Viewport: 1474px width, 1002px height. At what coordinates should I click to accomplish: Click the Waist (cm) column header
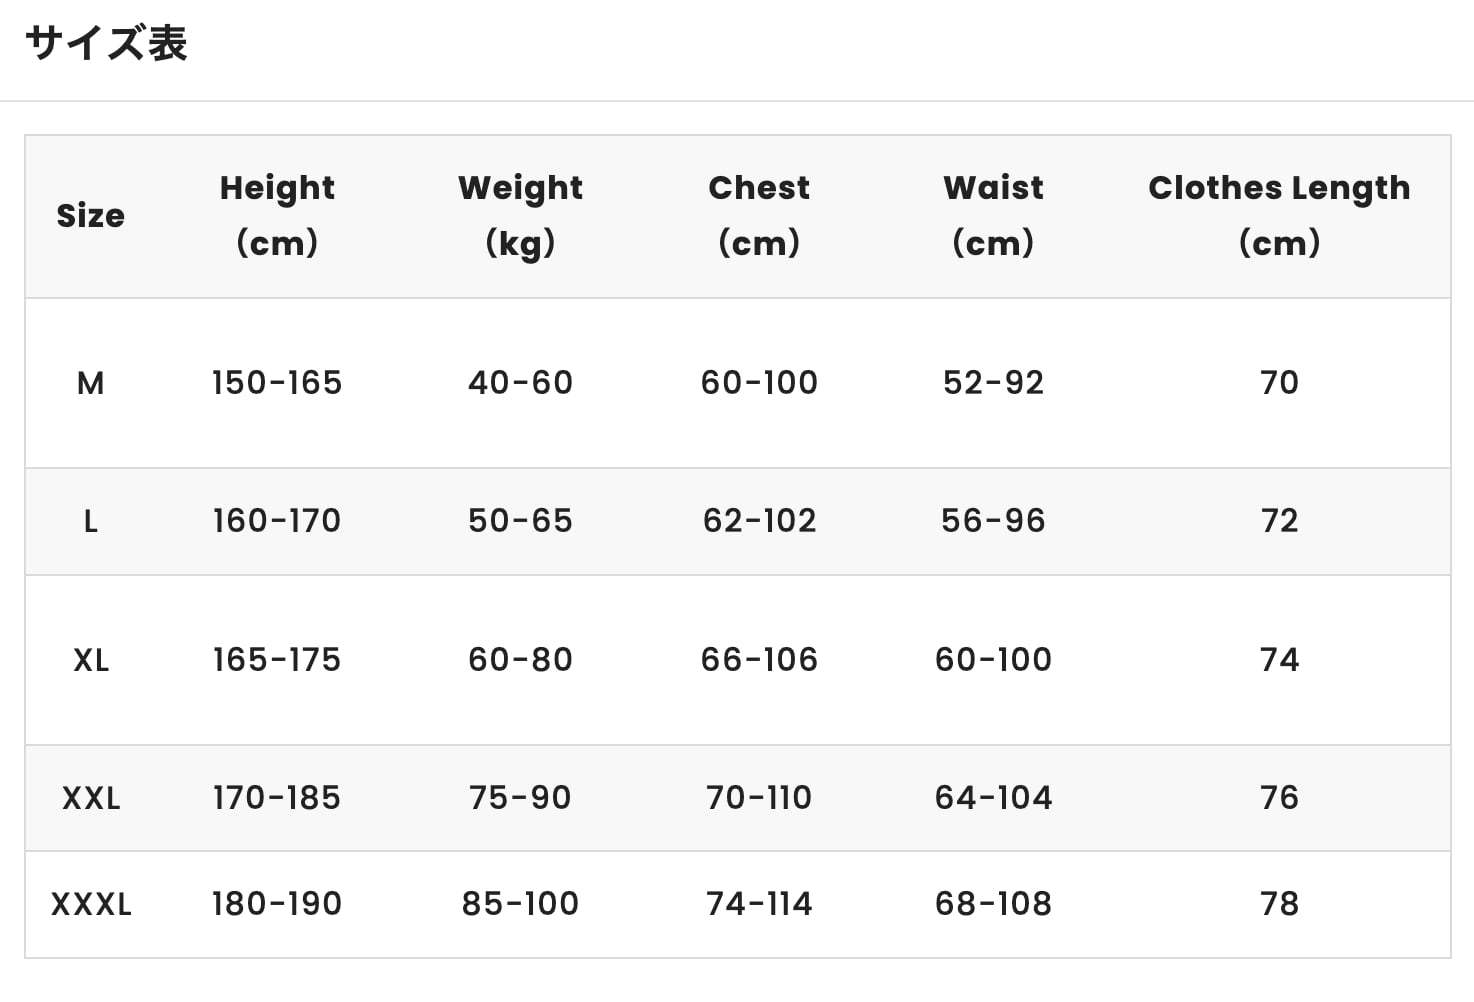993,215
